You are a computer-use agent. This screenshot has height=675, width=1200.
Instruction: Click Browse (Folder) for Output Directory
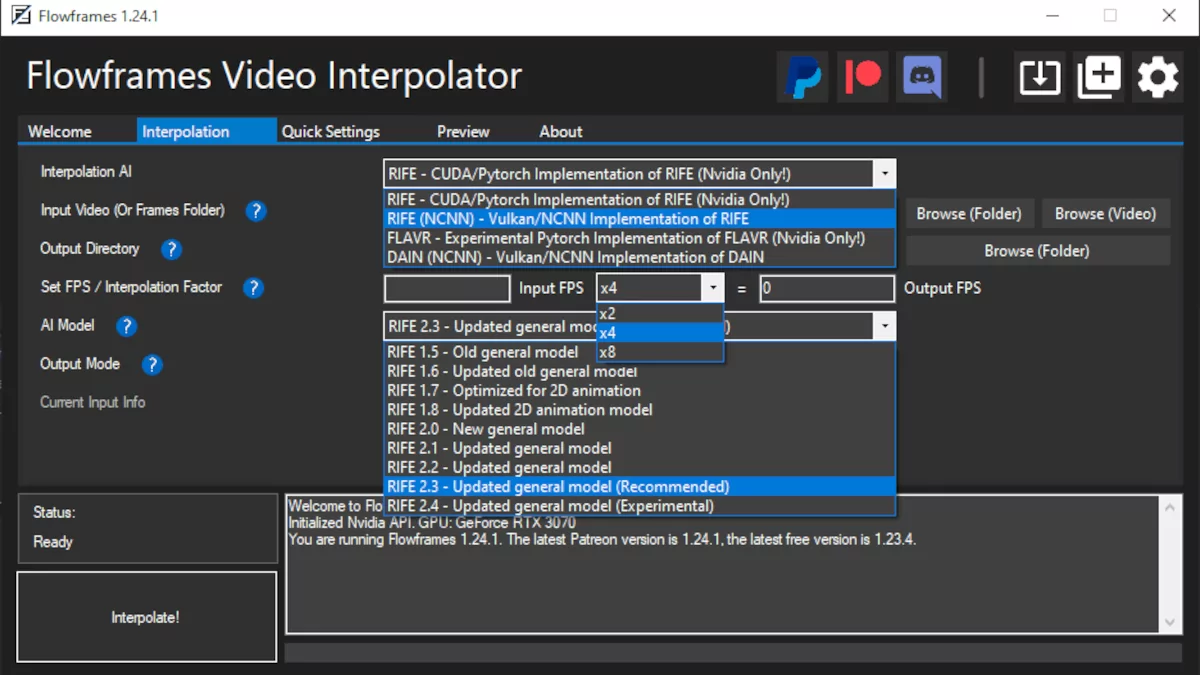pyautogui.click(x=1037, y=250)
